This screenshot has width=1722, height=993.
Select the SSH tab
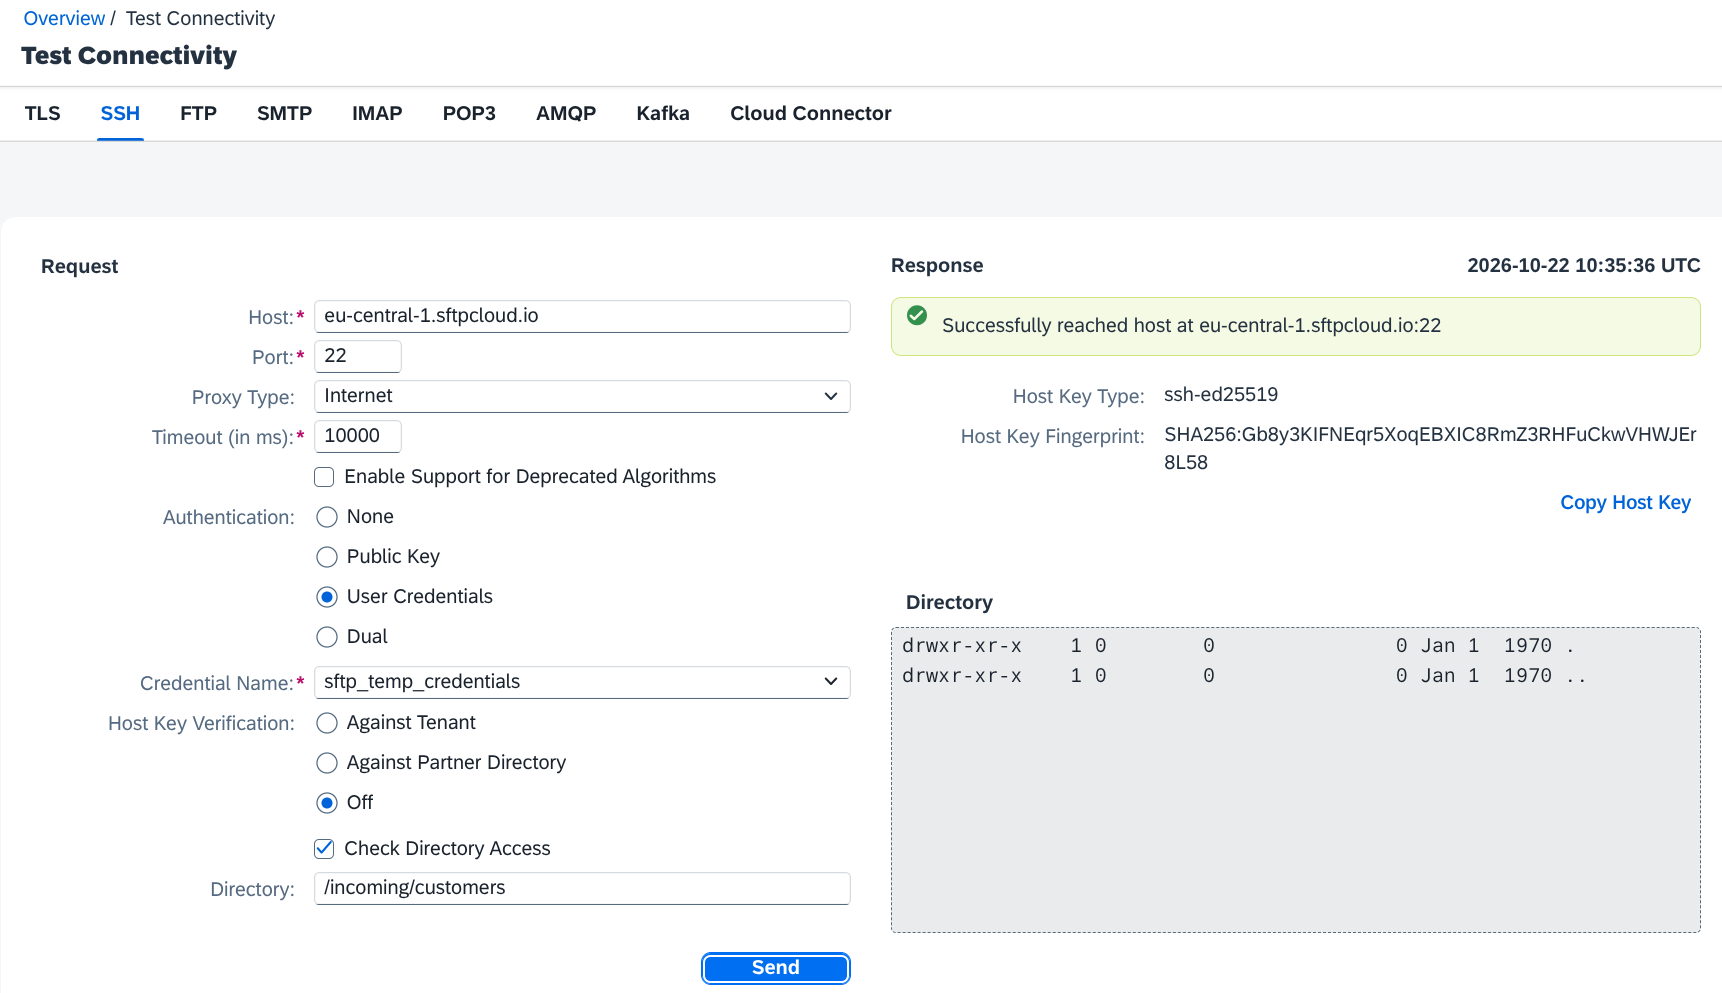coord(120,114)
